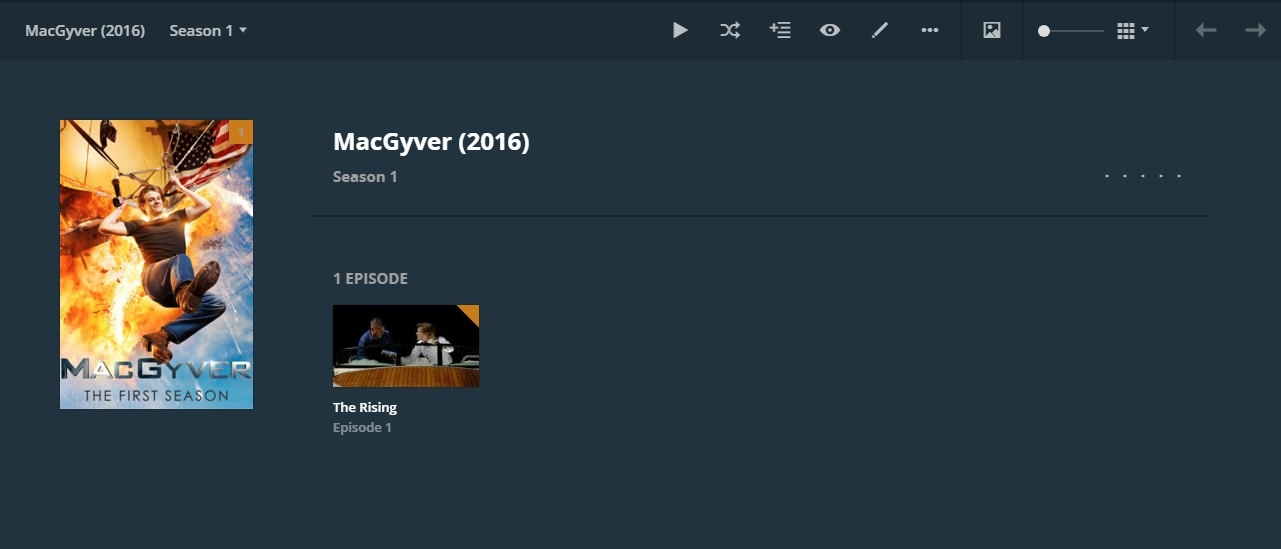
Task: Click the Season 1 subtitle under title
Action: 365,177
